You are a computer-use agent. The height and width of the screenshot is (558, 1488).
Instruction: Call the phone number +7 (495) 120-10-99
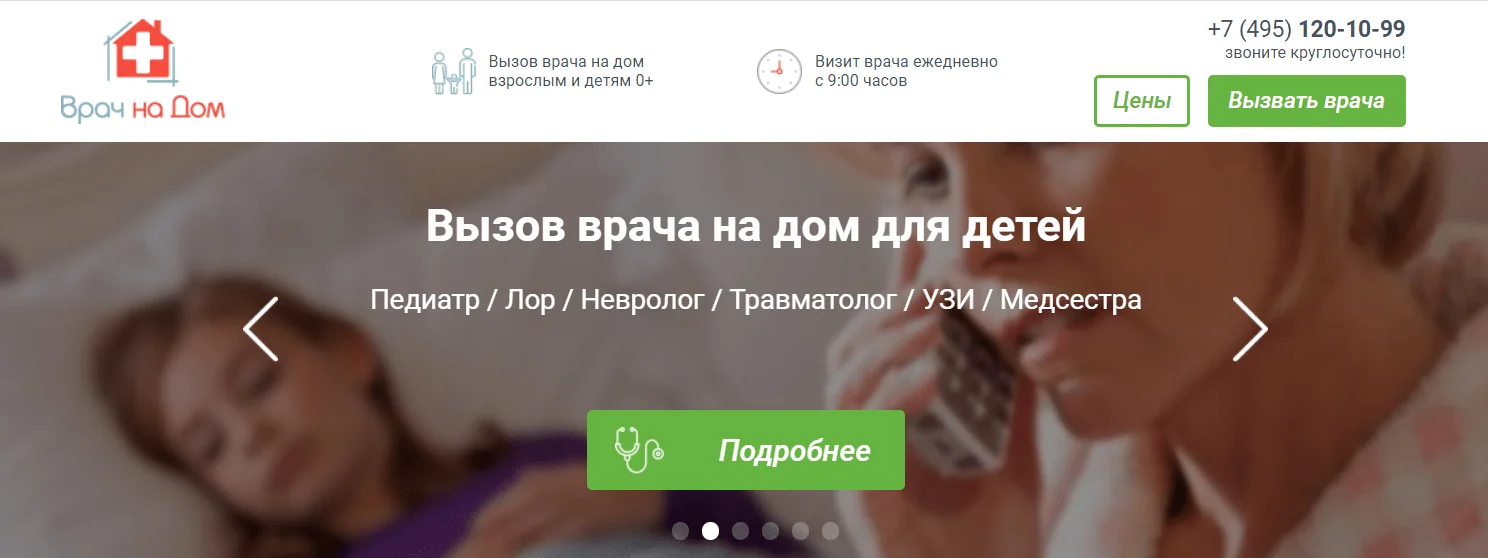pos(1306,28)
